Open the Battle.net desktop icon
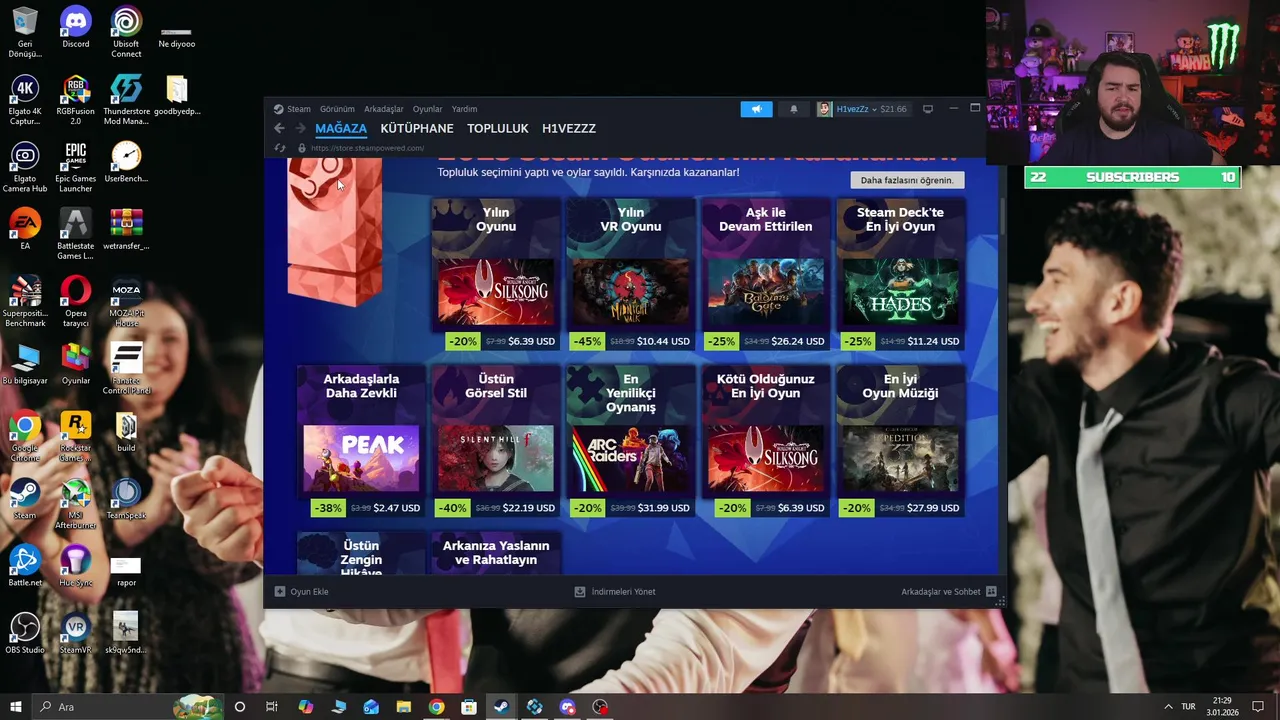This screenshot has height=720, width=1280. (x=25, y=566)
